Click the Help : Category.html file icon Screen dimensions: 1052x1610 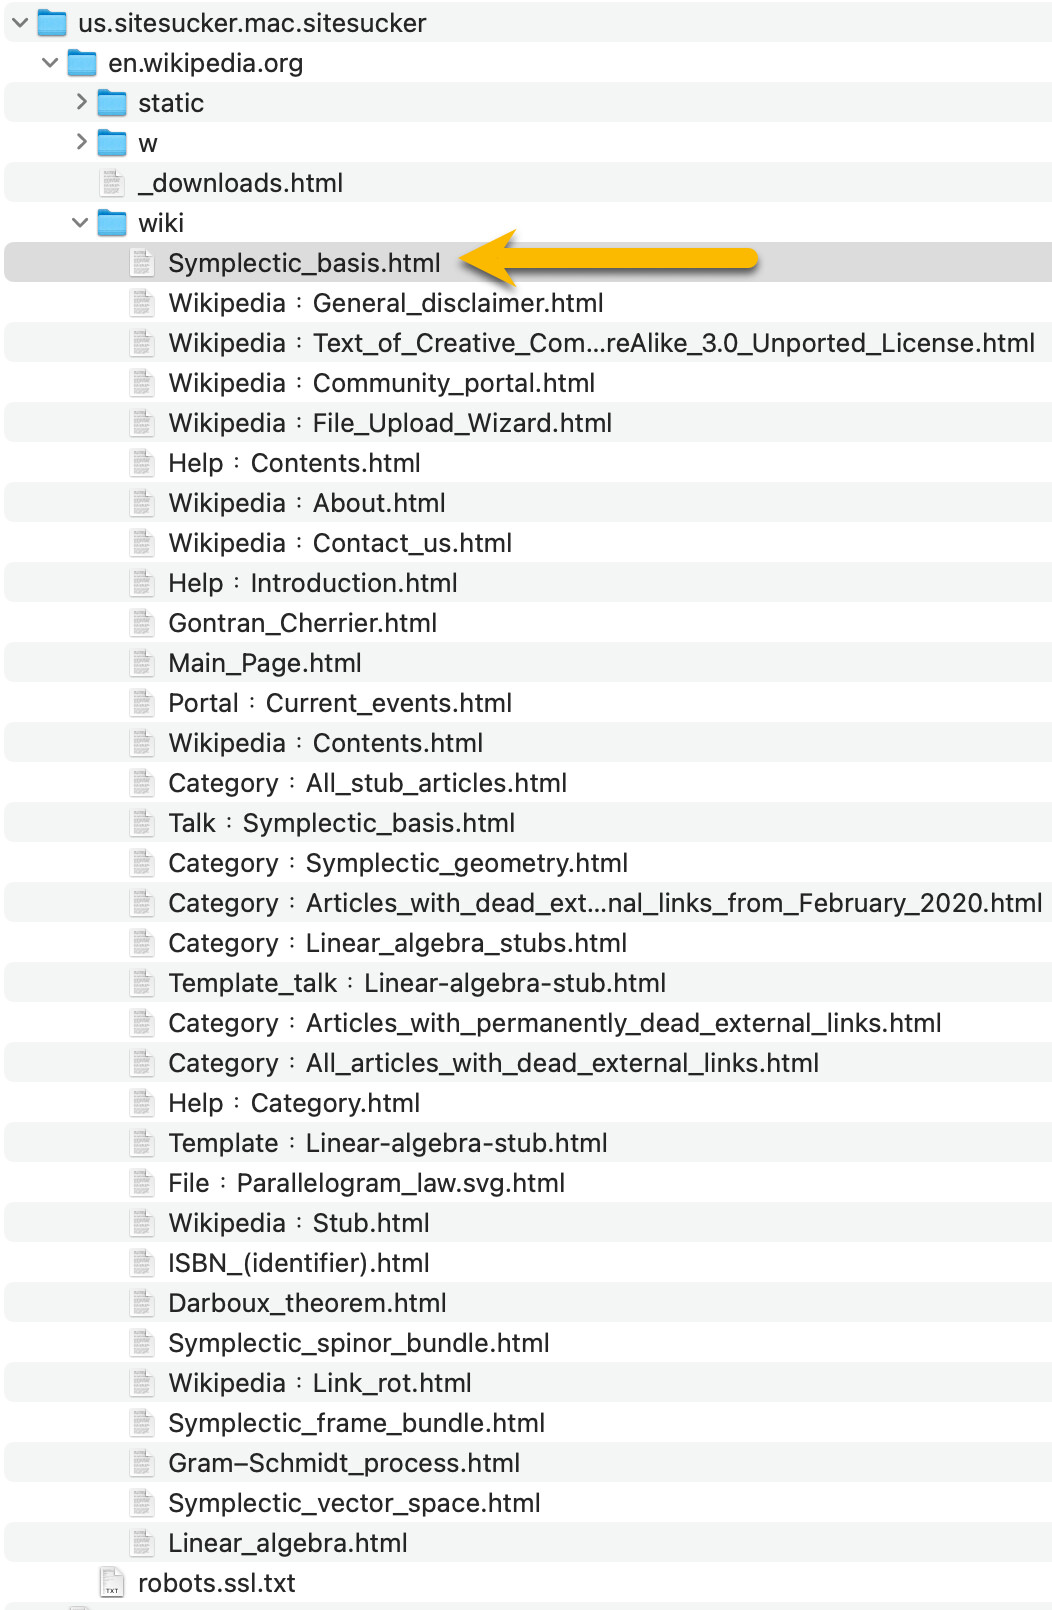coord(142,1102)
